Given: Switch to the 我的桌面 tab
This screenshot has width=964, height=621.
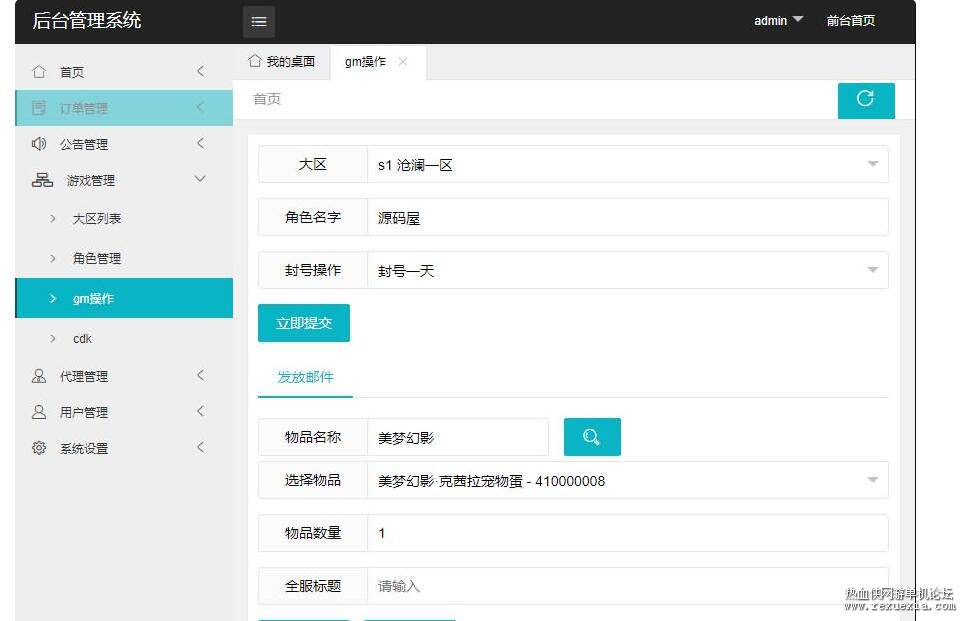Looking at the screenshot, I should 282,61.
